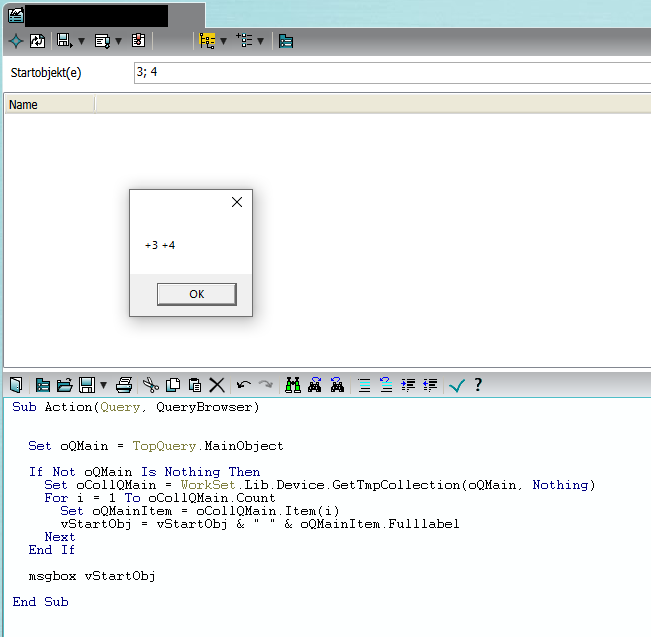
Task: Click the copy icon in script toolbar
Action: [173, 385]
